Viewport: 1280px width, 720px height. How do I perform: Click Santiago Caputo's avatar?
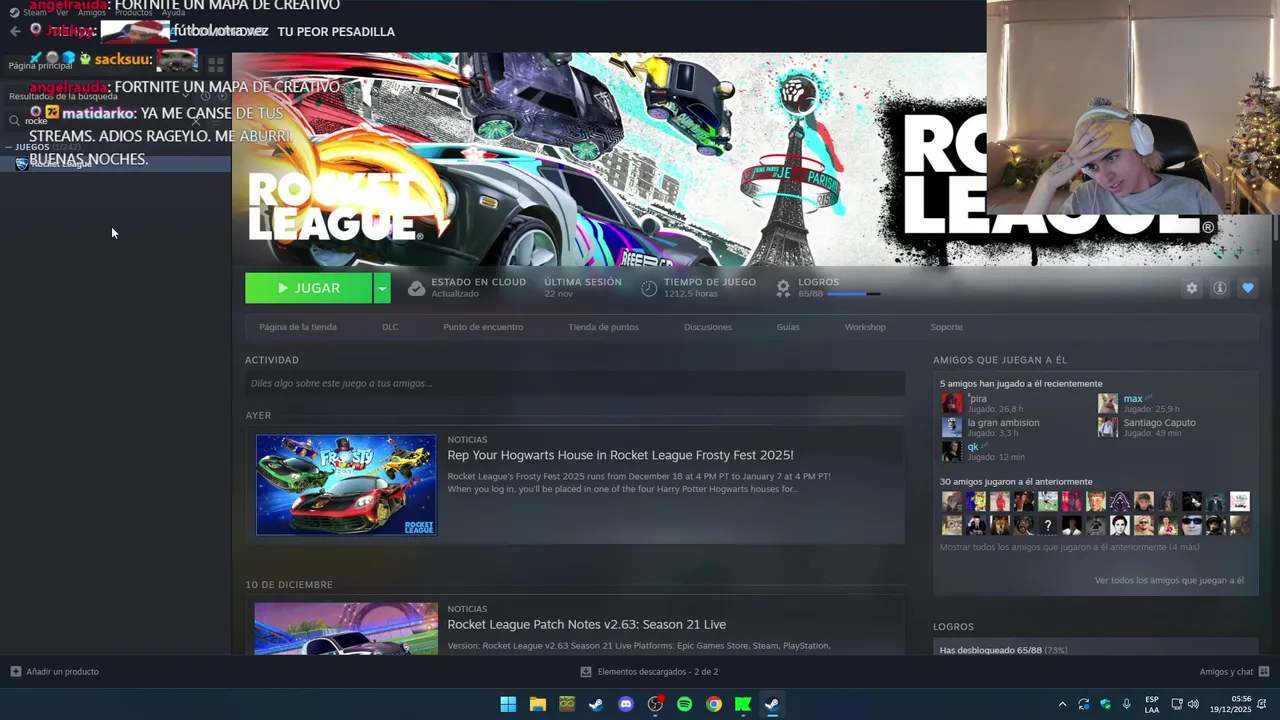pyautogui.click(x=1107, y=427)
